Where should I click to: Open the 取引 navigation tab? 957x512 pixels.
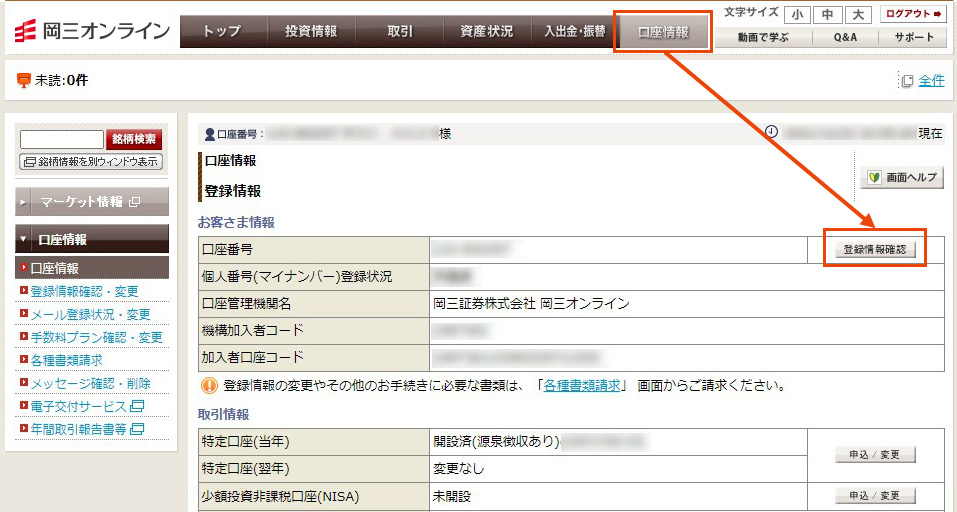(x=400, y=31)
